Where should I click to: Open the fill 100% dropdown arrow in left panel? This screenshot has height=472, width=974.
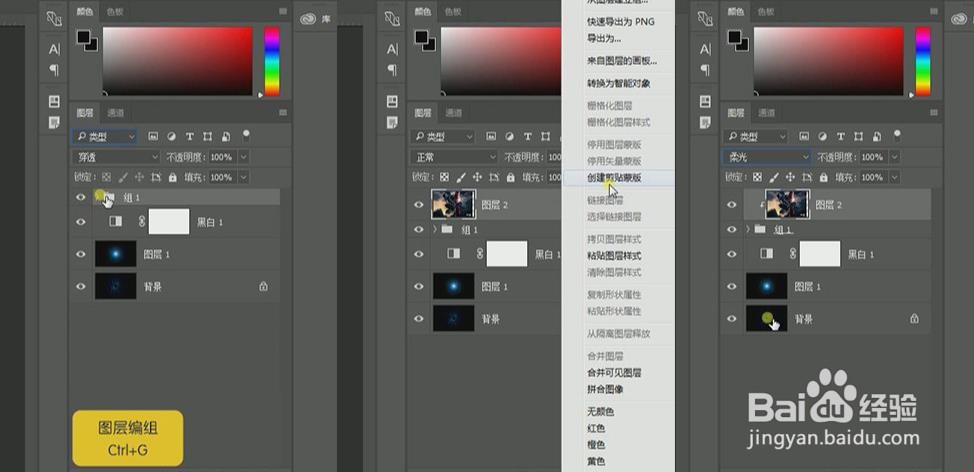click(244, 177)
